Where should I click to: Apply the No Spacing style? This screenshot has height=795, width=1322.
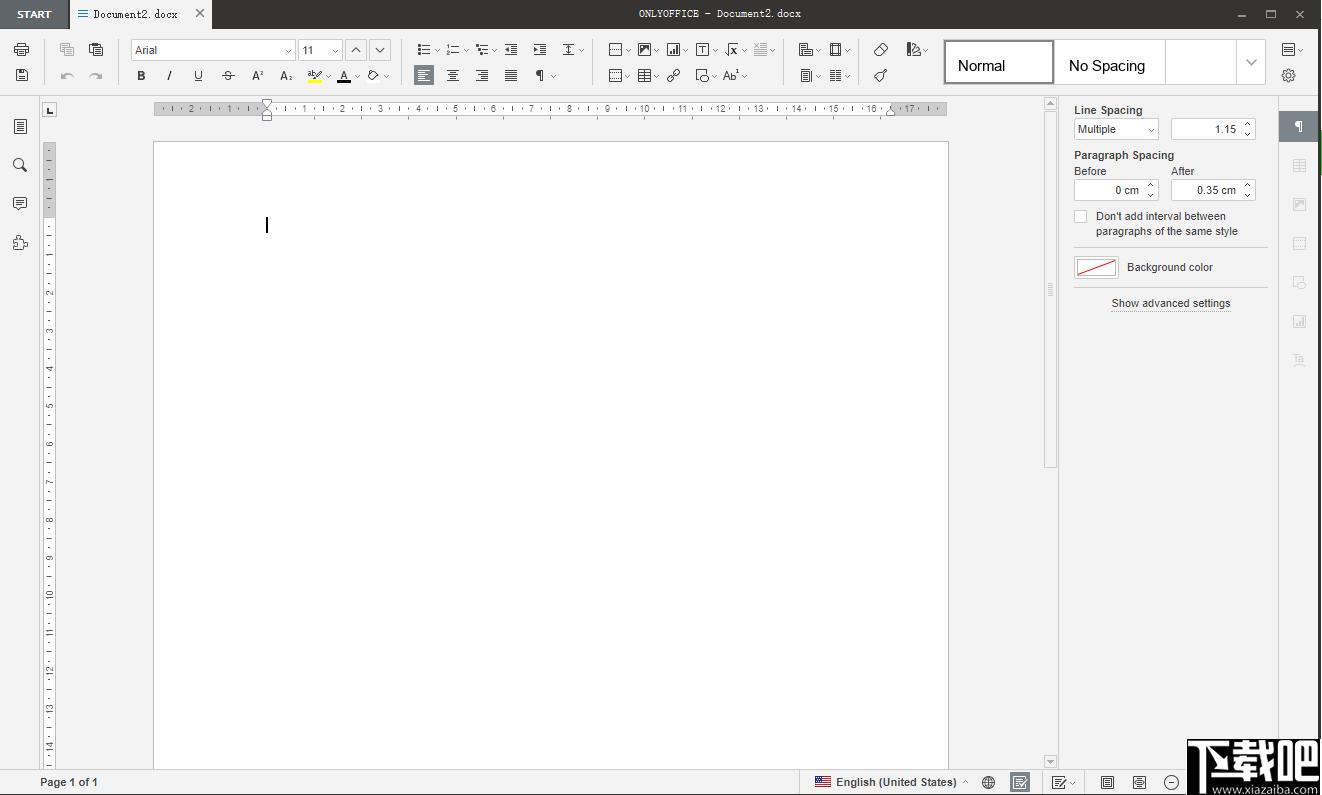click(x=1108, y=63)
